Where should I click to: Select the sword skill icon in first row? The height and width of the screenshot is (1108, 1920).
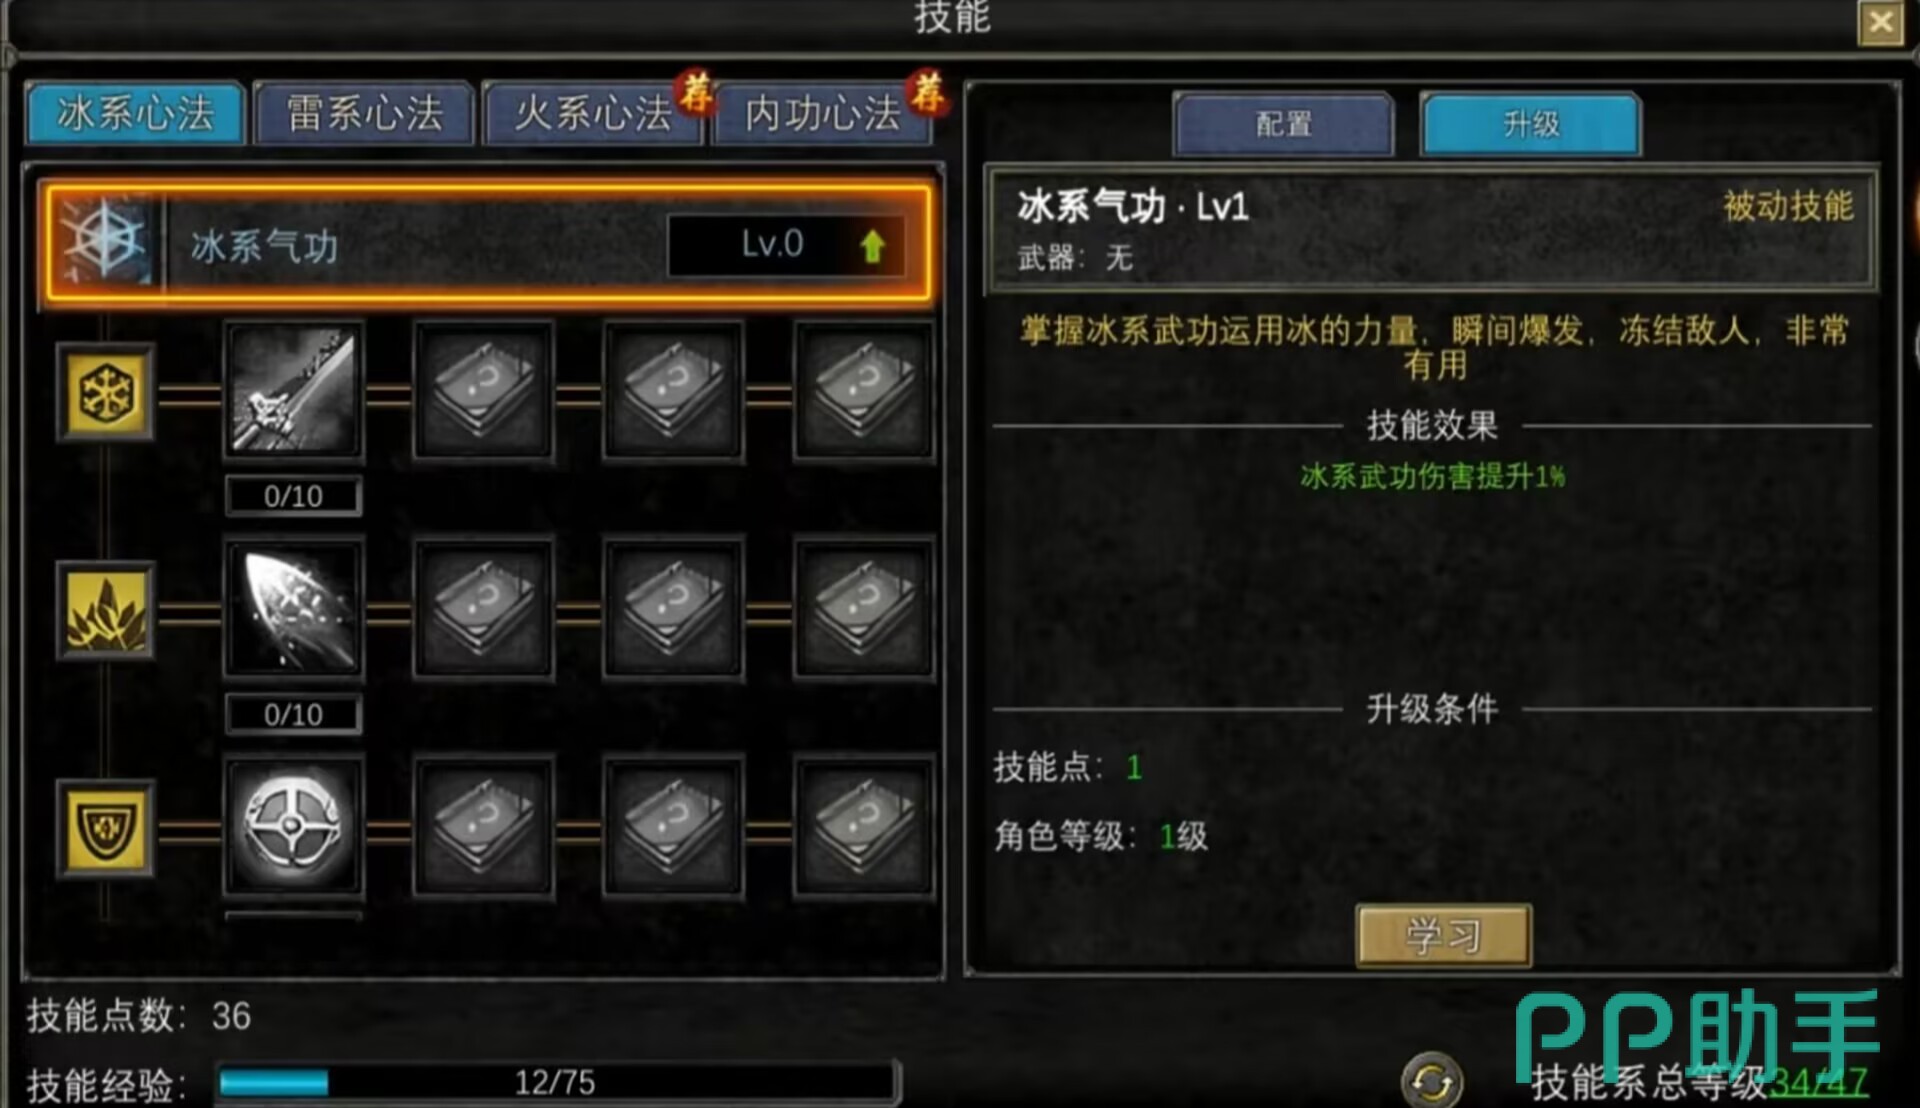point(293,391)
